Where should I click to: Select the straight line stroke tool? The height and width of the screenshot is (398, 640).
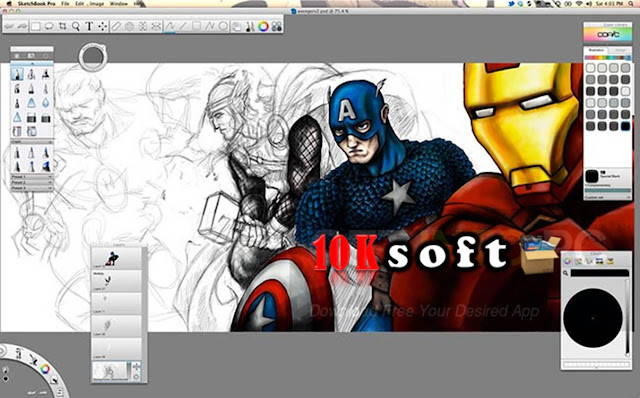[x=183, y=27]
